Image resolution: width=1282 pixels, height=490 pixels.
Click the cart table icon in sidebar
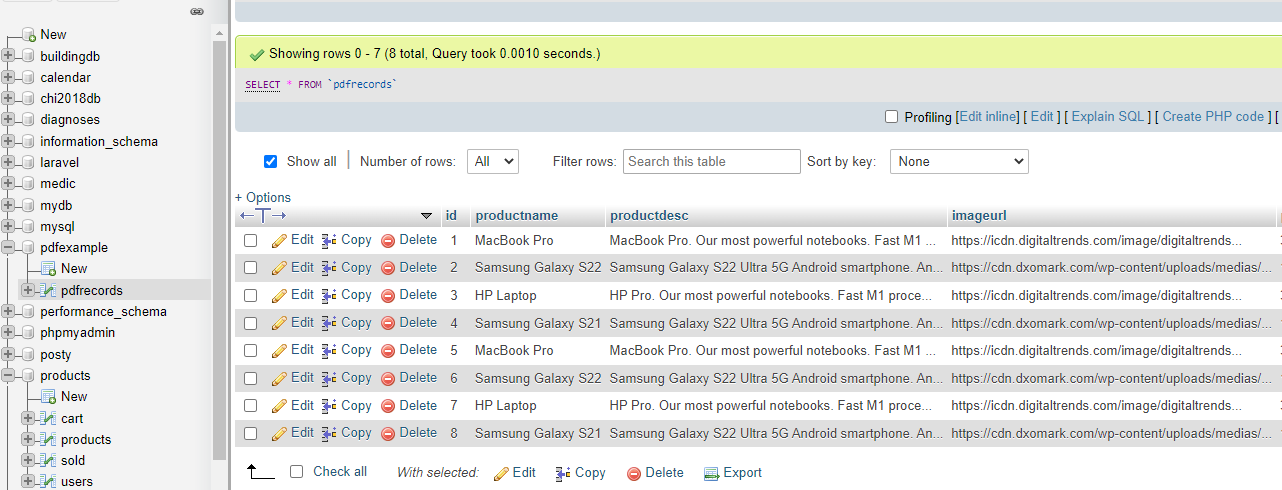click(x=48, y=419)
